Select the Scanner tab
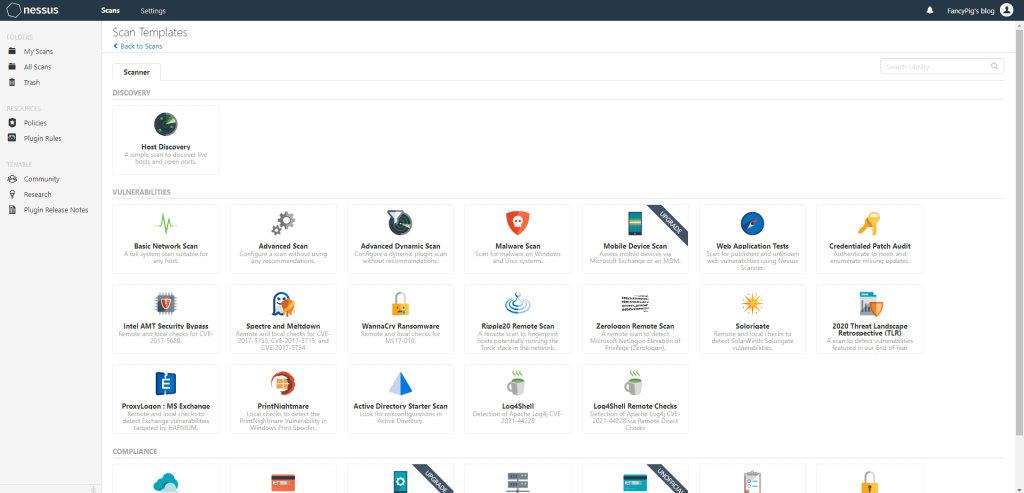This screenshot has width=1024, height=493. tap(136, 72)
